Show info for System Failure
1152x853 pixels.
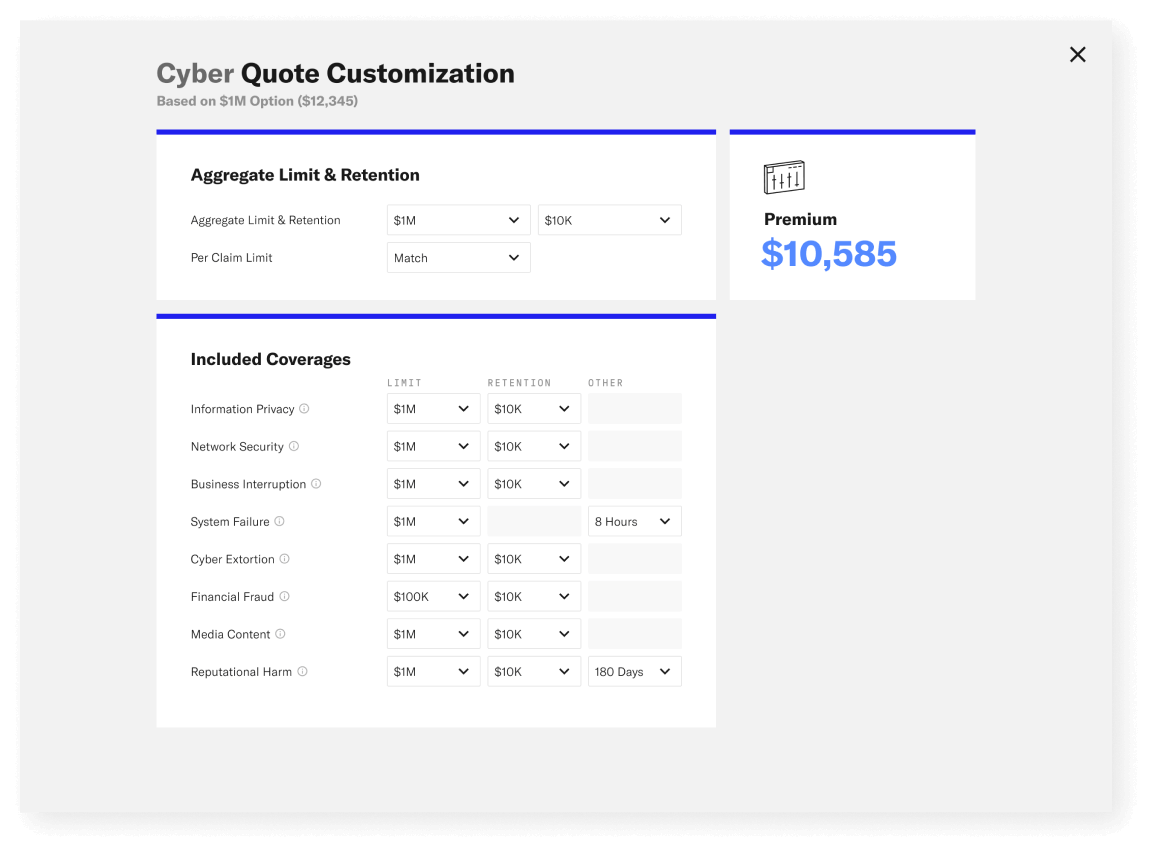(x=279, y=521)
